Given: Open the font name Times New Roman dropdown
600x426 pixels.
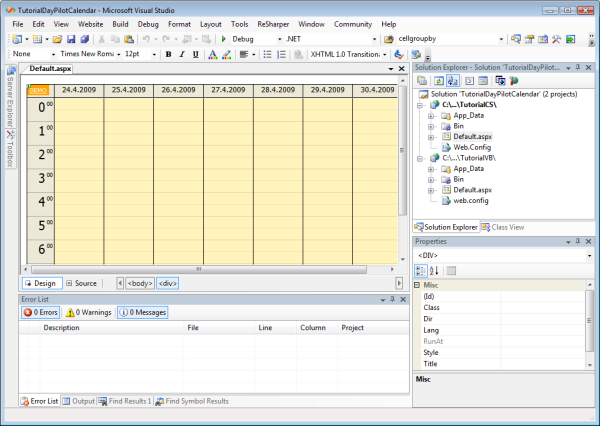Looking at the screenshot, I should tap(118, 54).
